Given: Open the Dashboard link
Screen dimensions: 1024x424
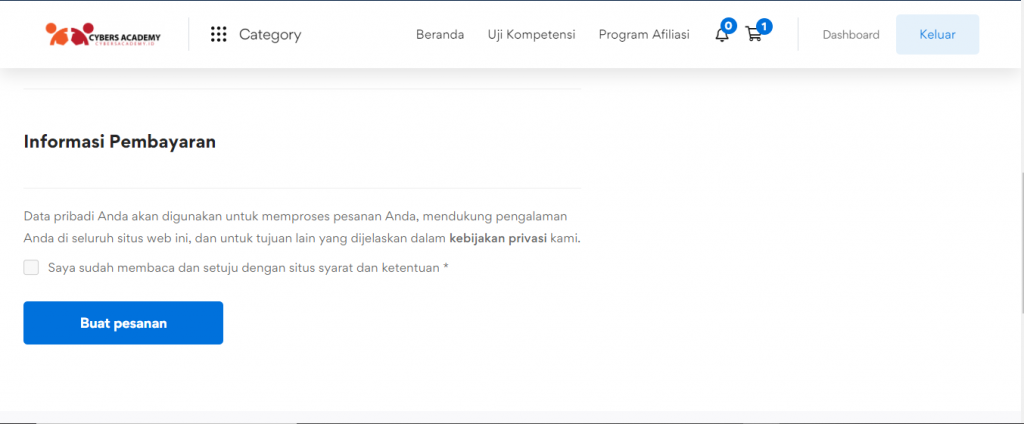Looking at the screenshot, I should tap(851, 35).
